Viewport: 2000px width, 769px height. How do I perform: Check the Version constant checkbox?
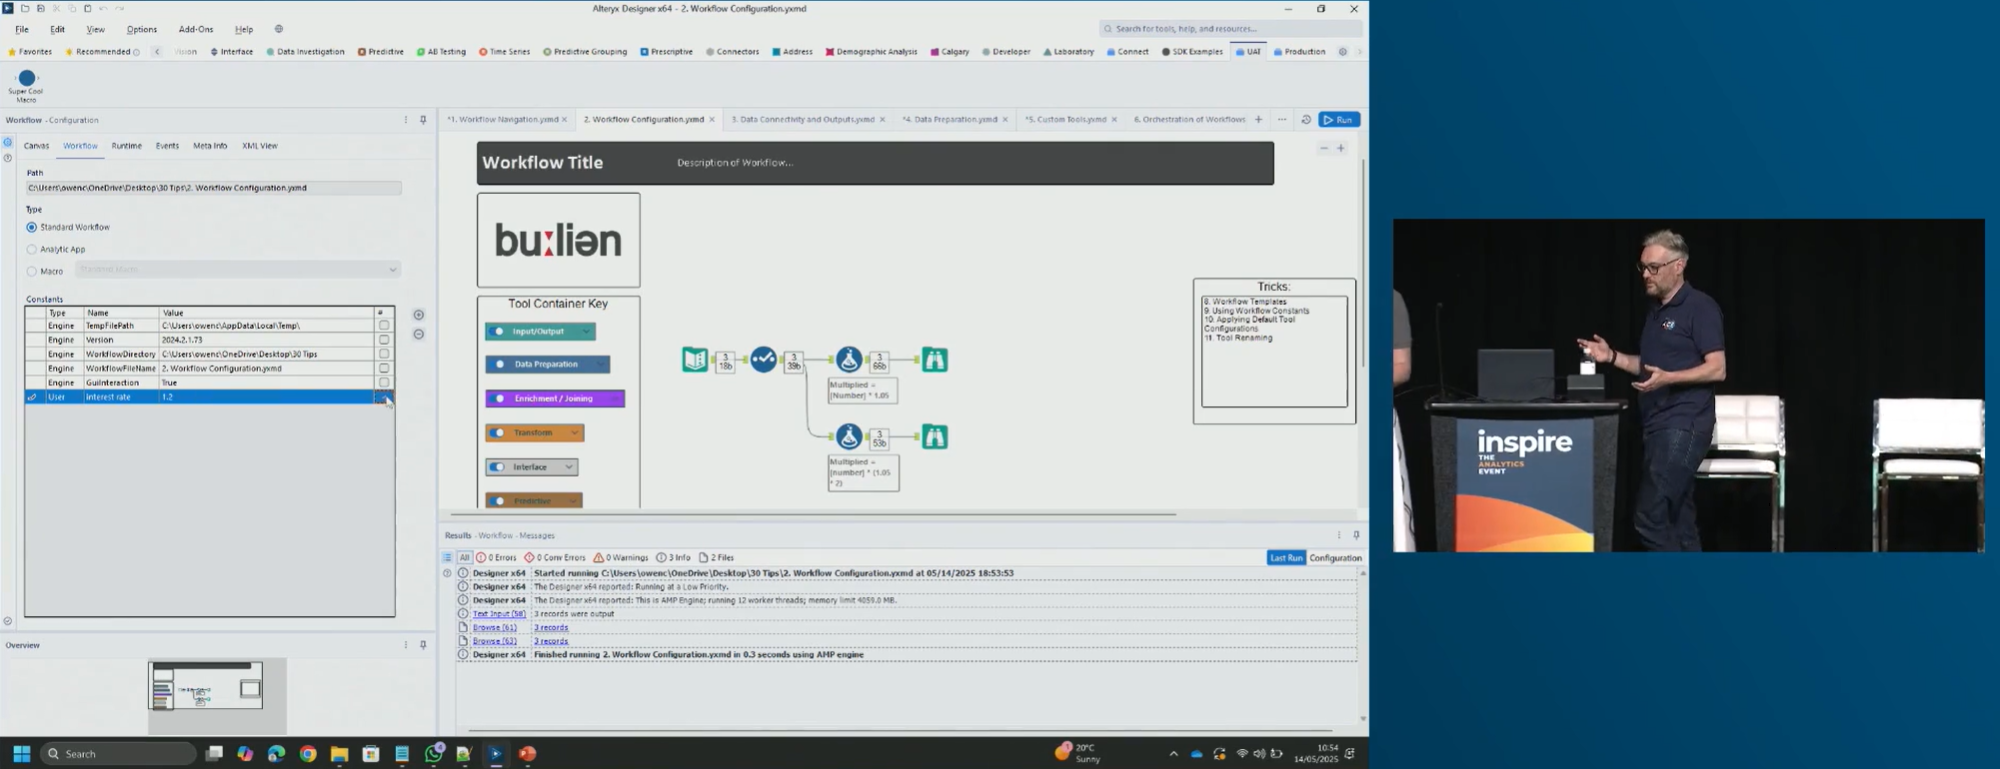[384, 340]
